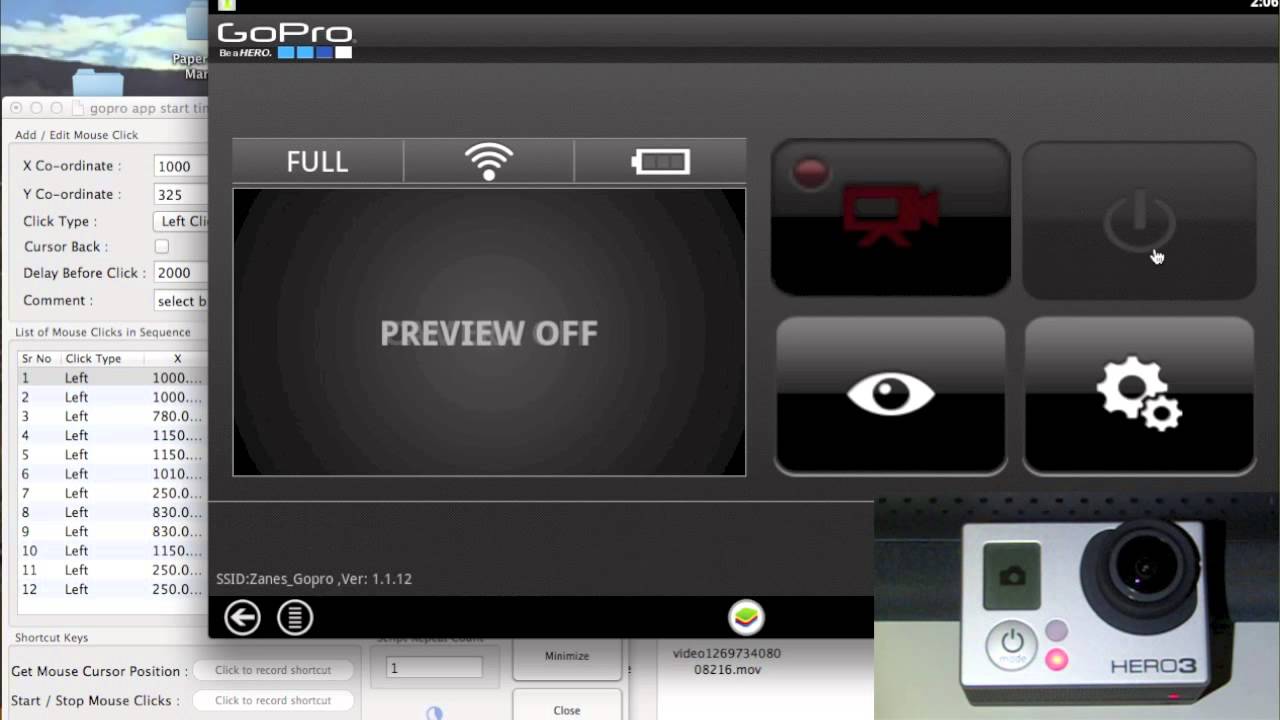Click the BlueStacks home logo icon
The image size is (1280, 720).
point(746,617)
